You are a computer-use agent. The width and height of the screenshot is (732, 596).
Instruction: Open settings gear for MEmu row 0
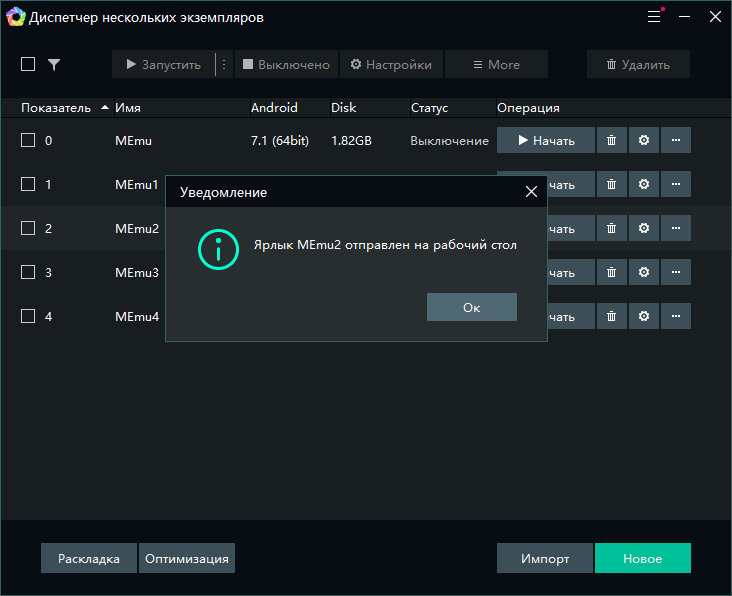644,141
